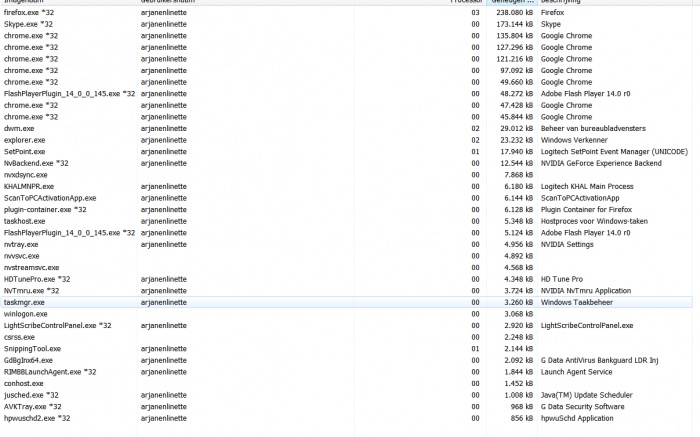This screenshot has height=437, width=700.
Task: Click the 'Plugin Container for Firefox' description
Action: (587, 210)
